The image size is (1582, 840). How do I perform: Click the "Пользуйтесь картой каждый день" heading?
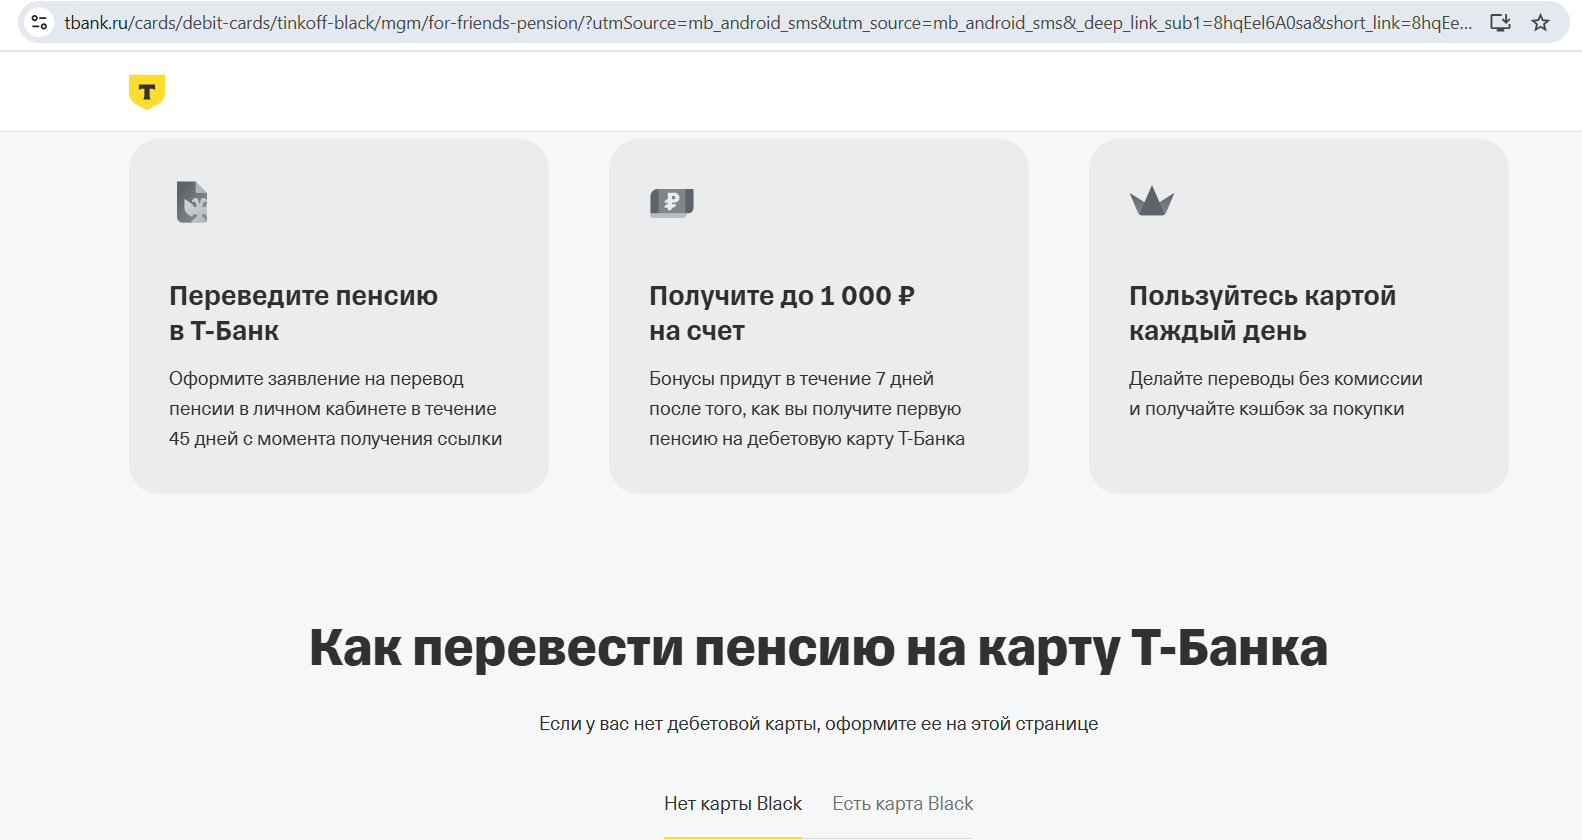1262,313
